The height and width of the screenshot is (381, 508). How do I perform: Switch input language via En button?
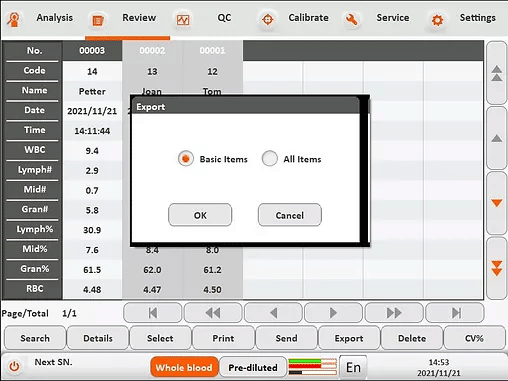point(353,367)
